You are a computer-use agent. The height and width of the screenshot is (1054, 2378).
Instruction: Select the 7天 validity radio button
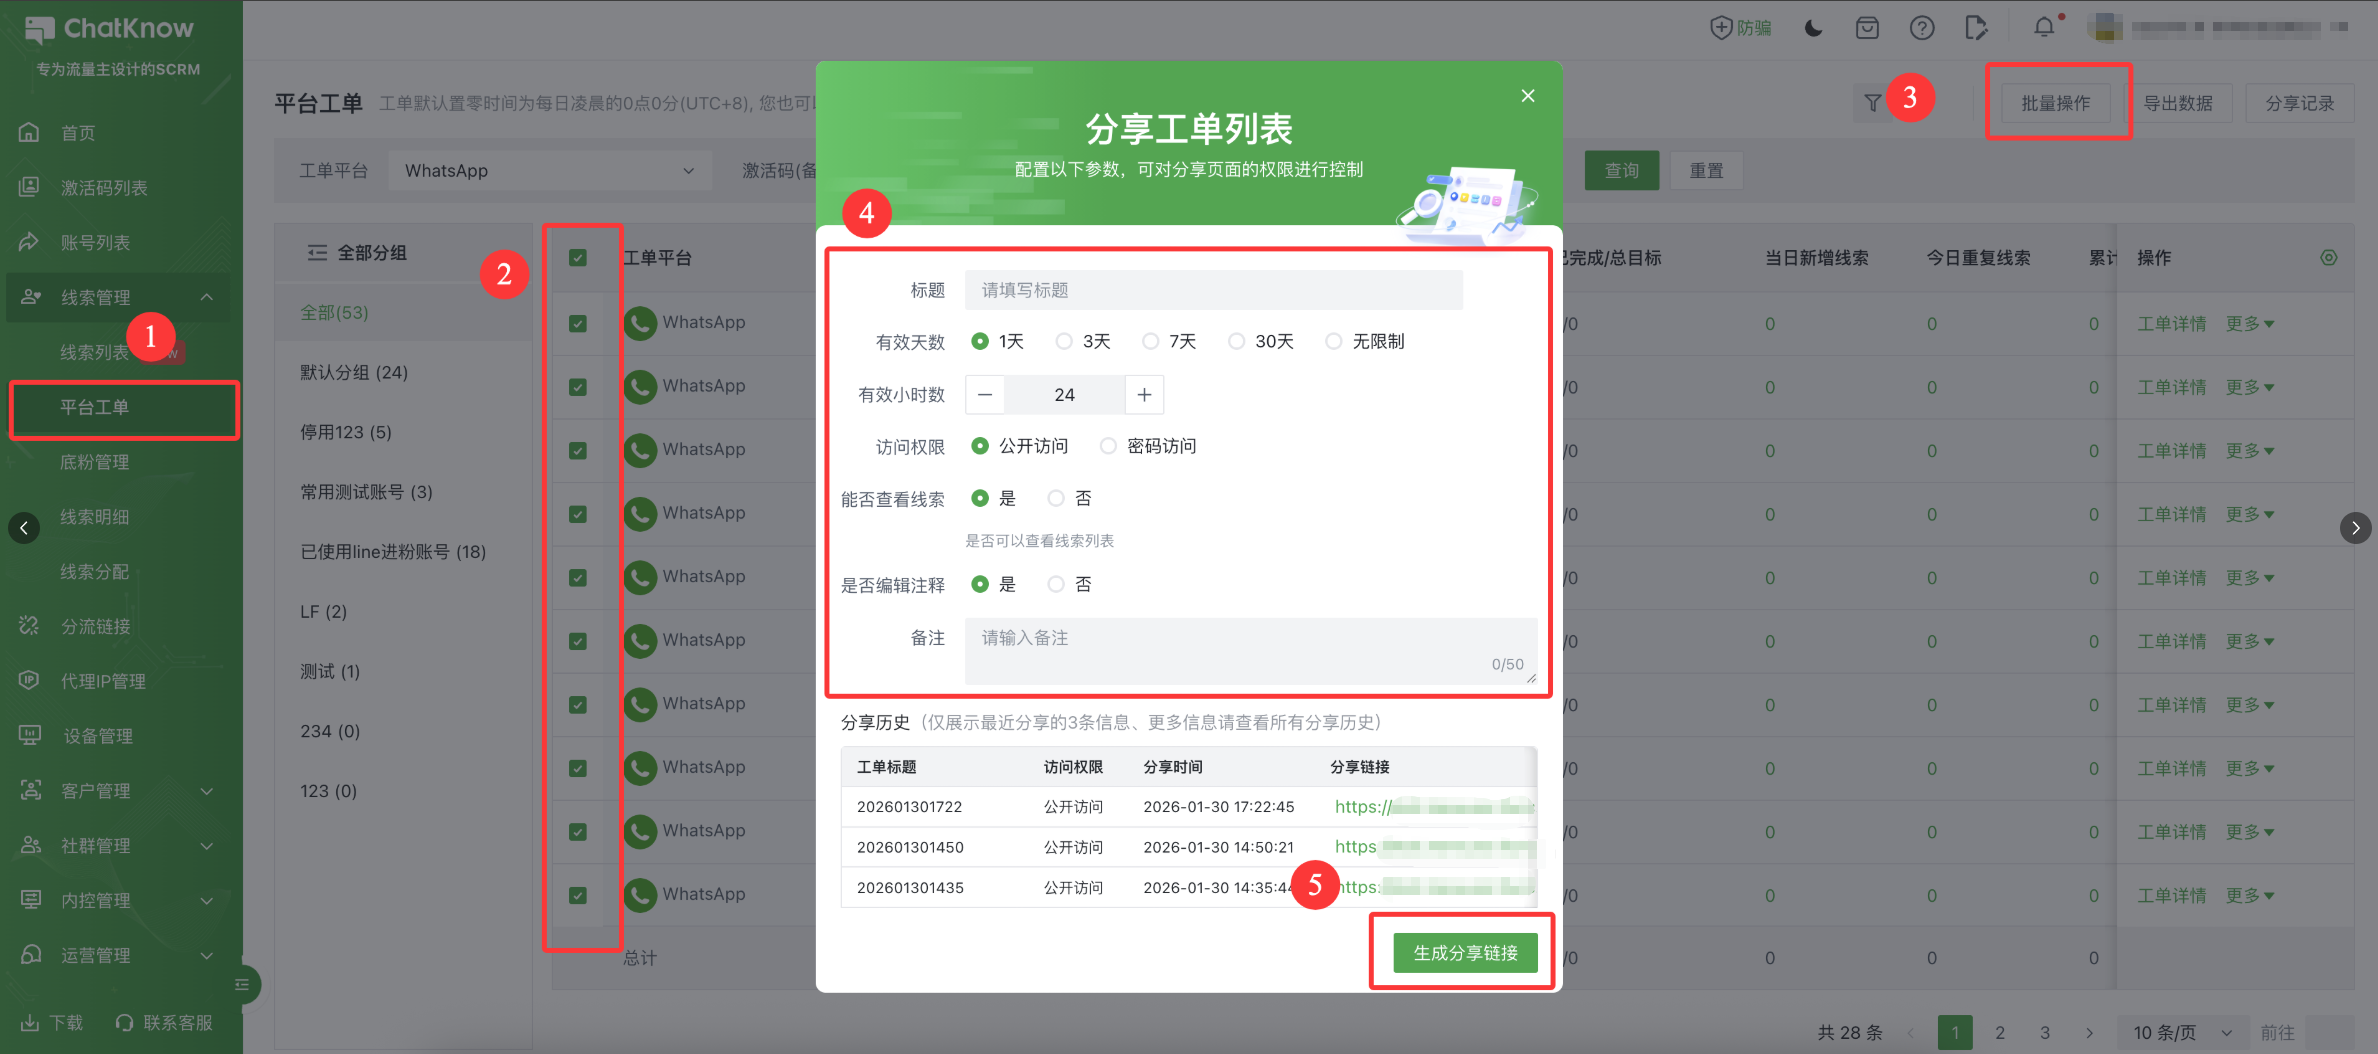(1151, 342)
